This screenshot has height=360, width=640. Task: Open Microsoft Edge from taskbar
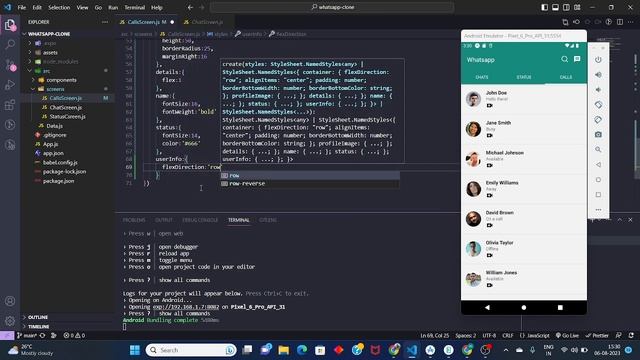coord(302,350)
